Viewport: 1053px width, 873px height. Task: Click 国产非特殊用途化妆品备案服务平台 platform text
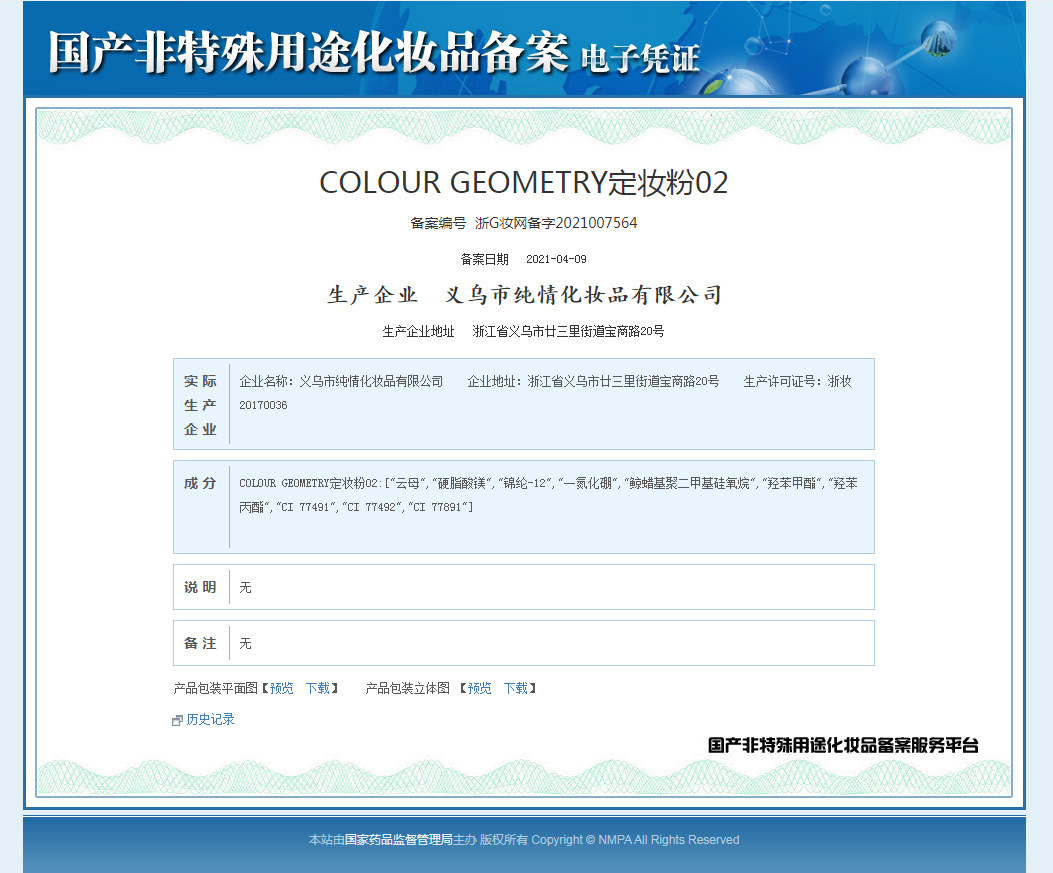coord(843,745)
